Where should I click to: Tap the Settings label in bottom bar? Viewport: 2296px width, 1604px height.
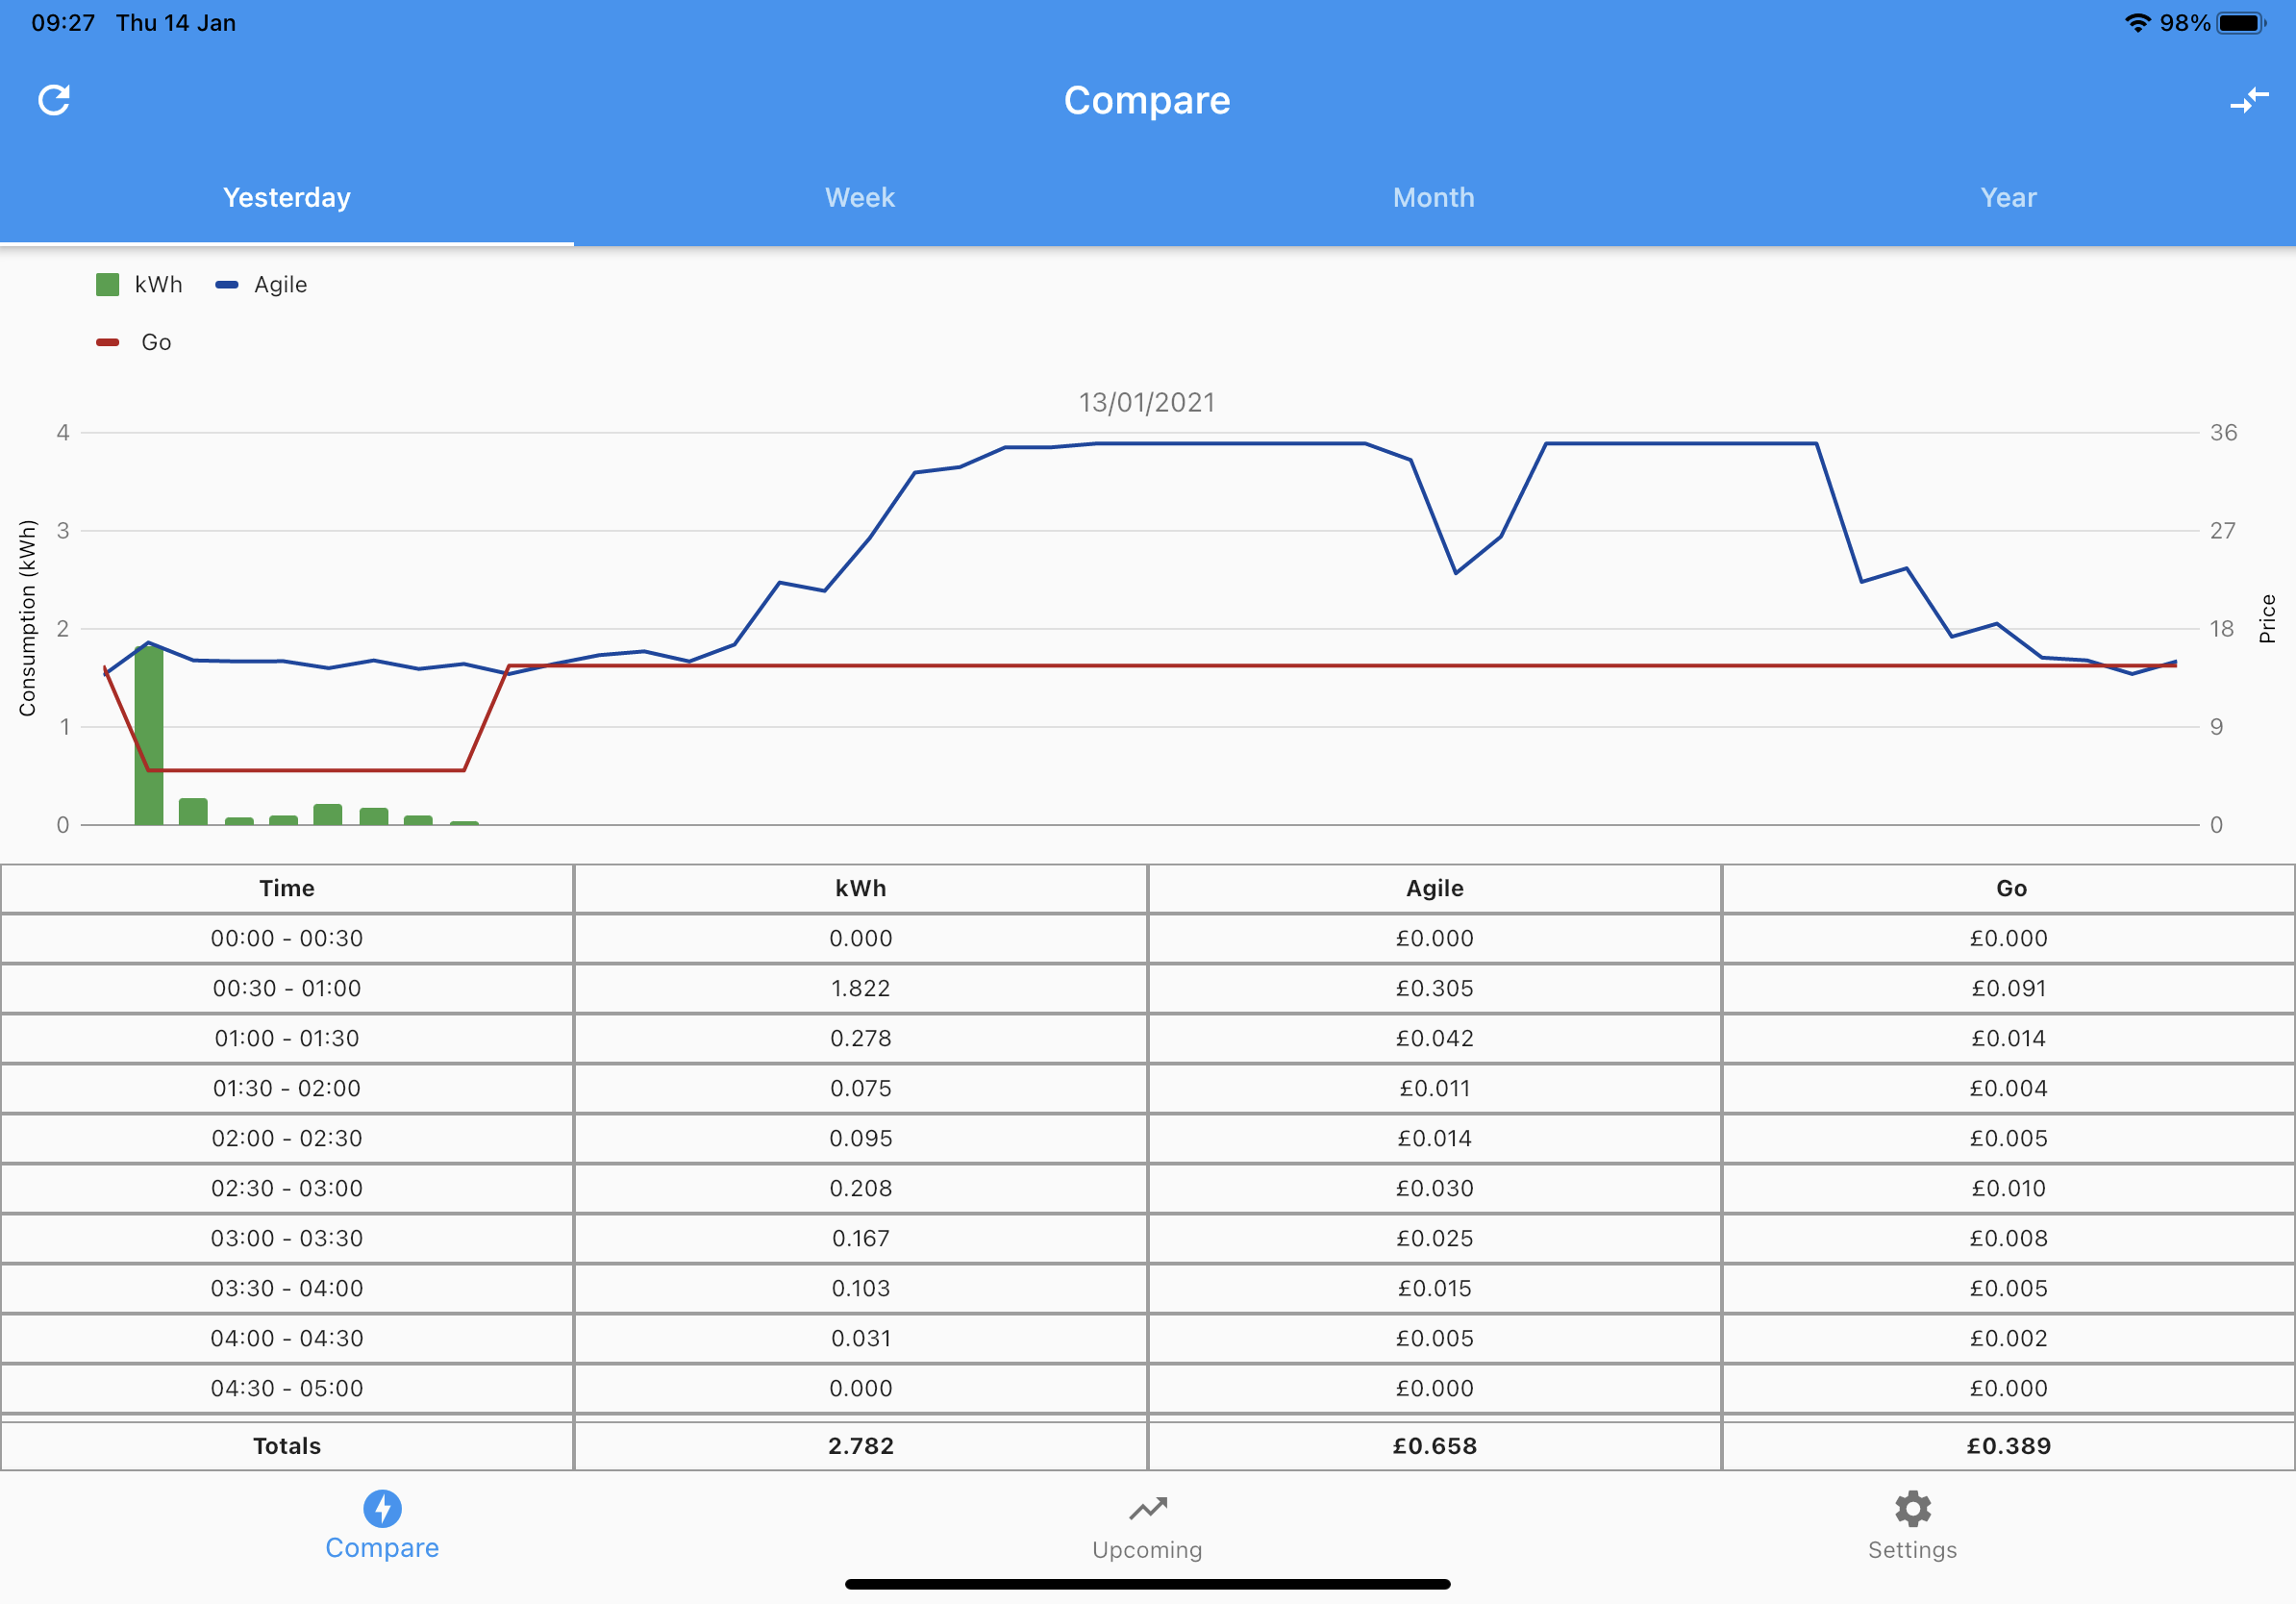tap(1912, 1549)
